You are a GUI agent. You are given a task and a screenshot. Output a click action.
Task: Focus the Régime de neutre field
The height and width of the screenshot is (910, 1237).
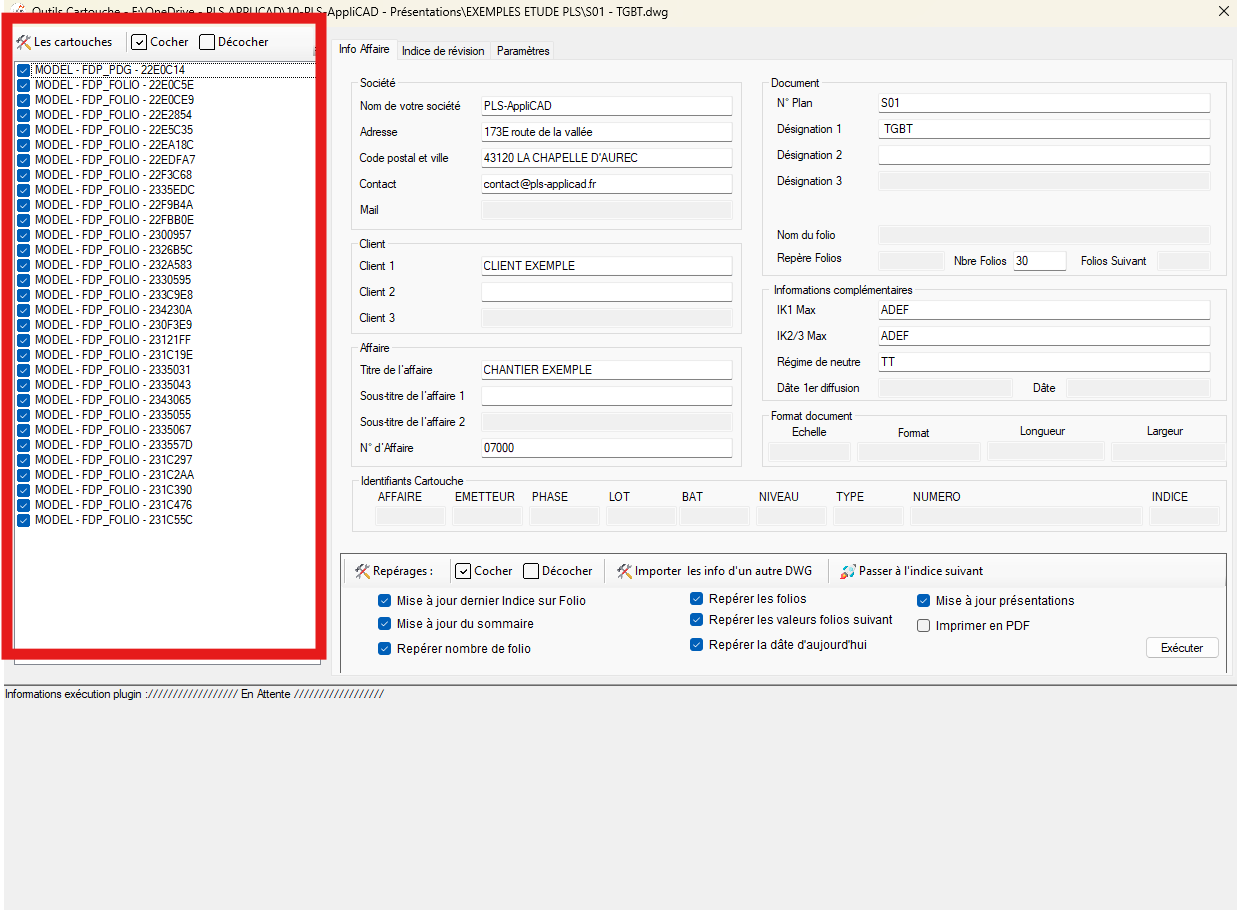(x=1043, y=362)
